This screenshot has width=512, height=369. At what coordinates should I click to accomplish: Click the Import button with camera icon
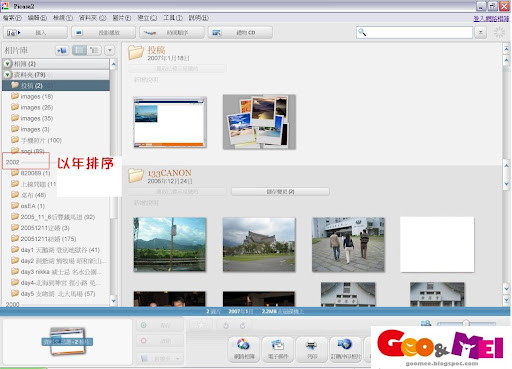coord(35,33)
